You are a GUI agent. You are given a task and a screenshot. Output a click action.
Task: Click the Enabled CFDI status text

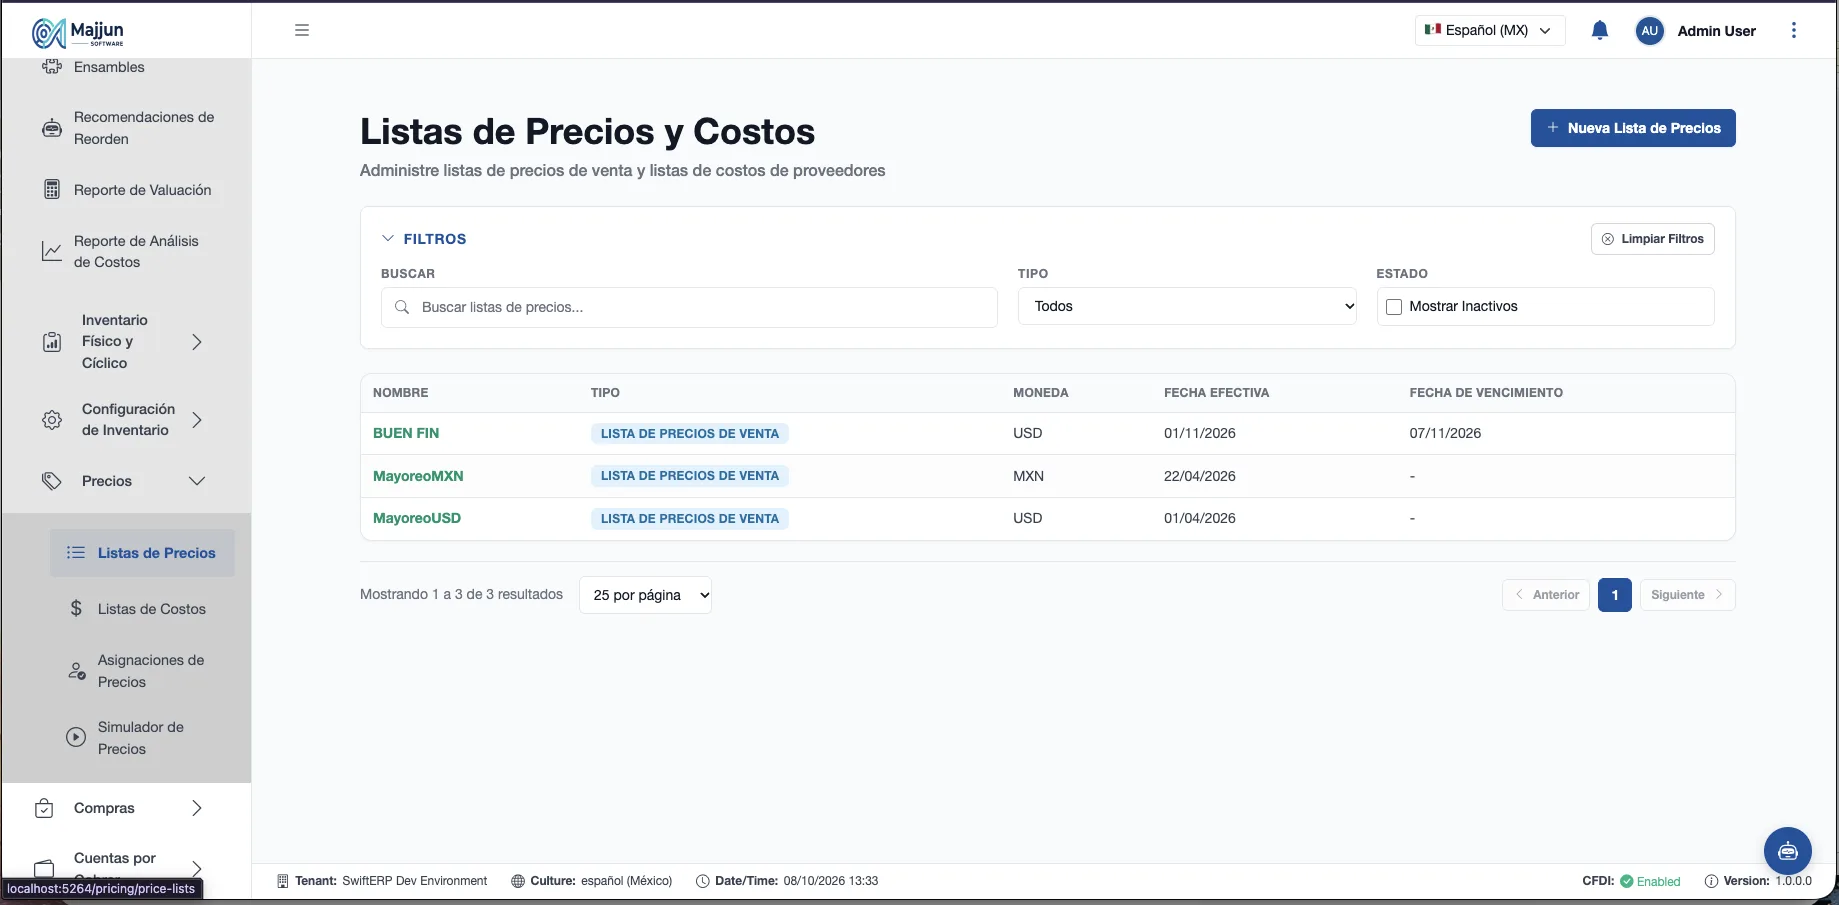click(1658, 882)
